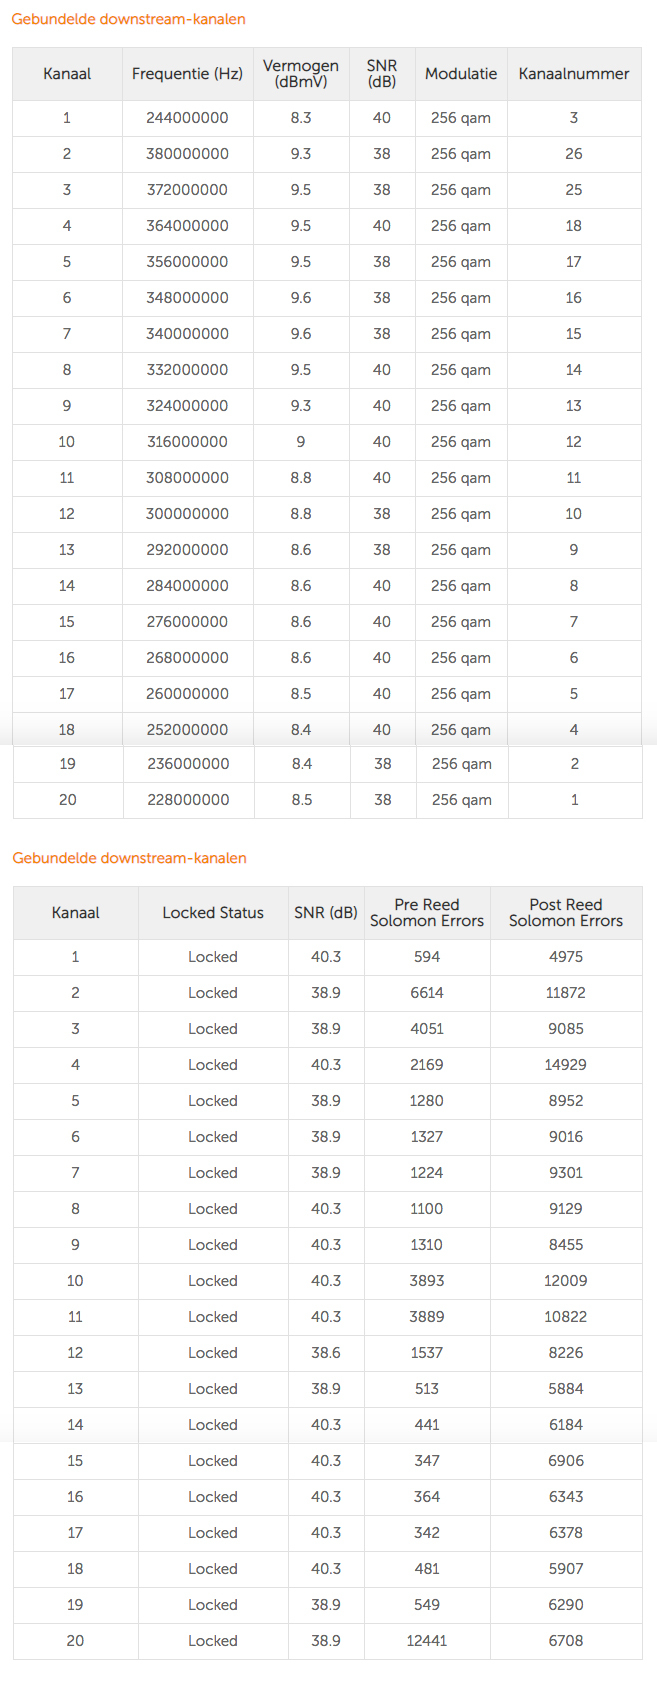Viewport: 657px width, 1685px height.
Task: Click the heading above the frequency table
Action: click(128, 19)
